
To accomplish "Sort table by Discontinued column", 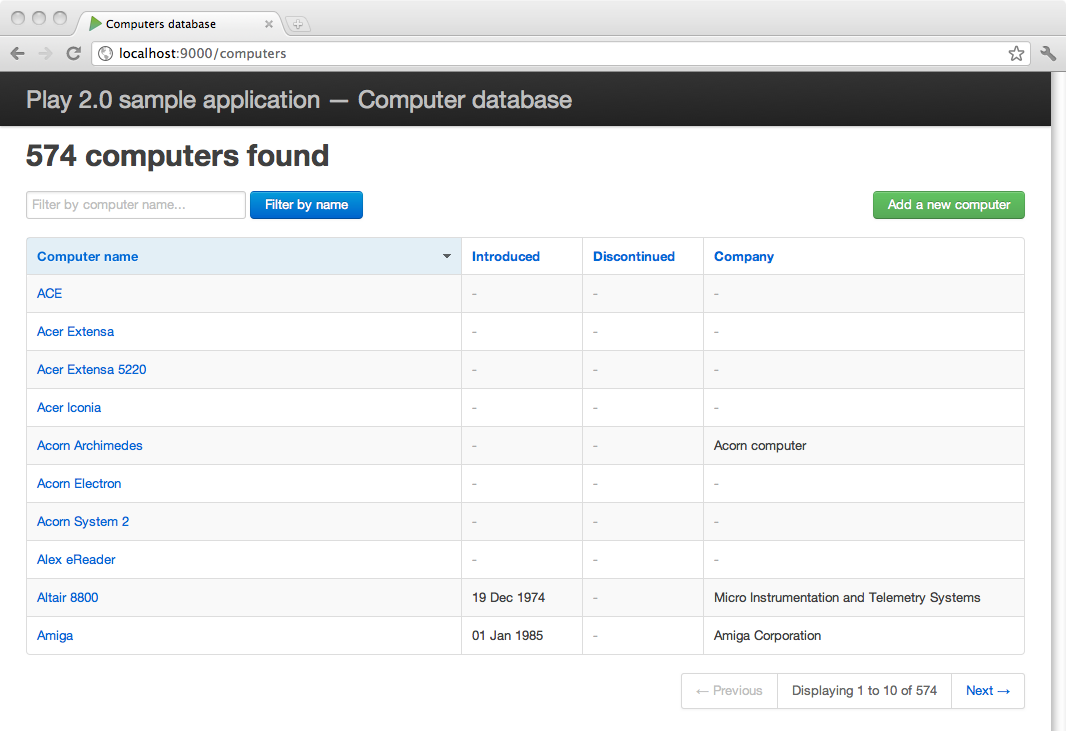I will [x=634, y=257].
